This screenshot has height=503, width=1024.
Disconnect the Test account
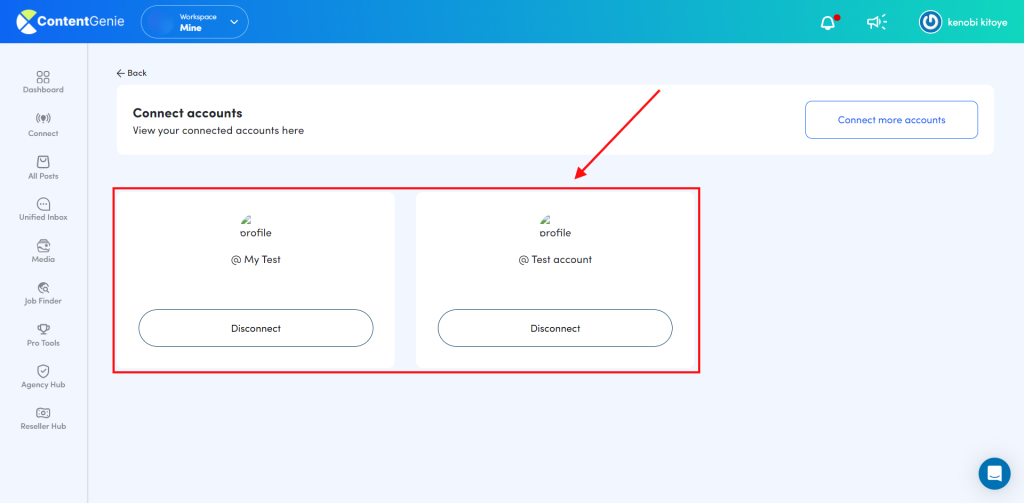[555, 328]
